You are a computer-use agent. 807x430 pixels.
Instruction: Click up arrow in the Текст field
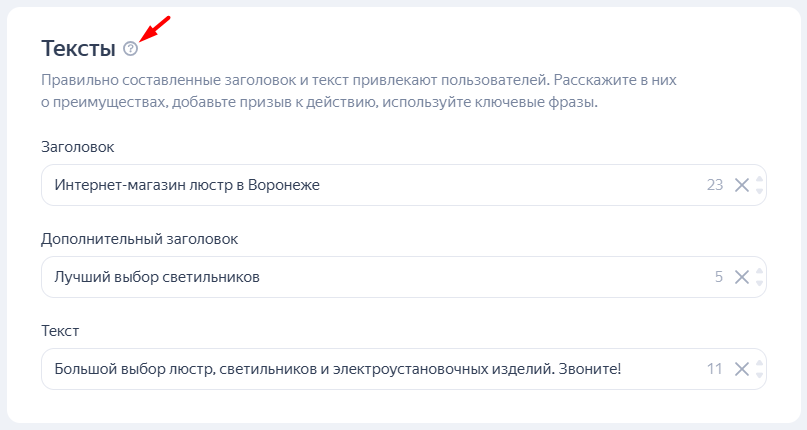760,364
